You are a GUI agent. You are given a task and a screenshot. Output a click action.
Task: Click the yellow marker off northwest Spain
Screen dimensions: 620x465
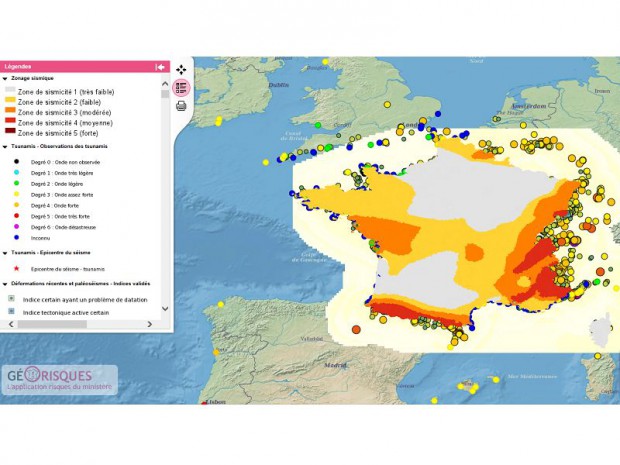(221, 304)
